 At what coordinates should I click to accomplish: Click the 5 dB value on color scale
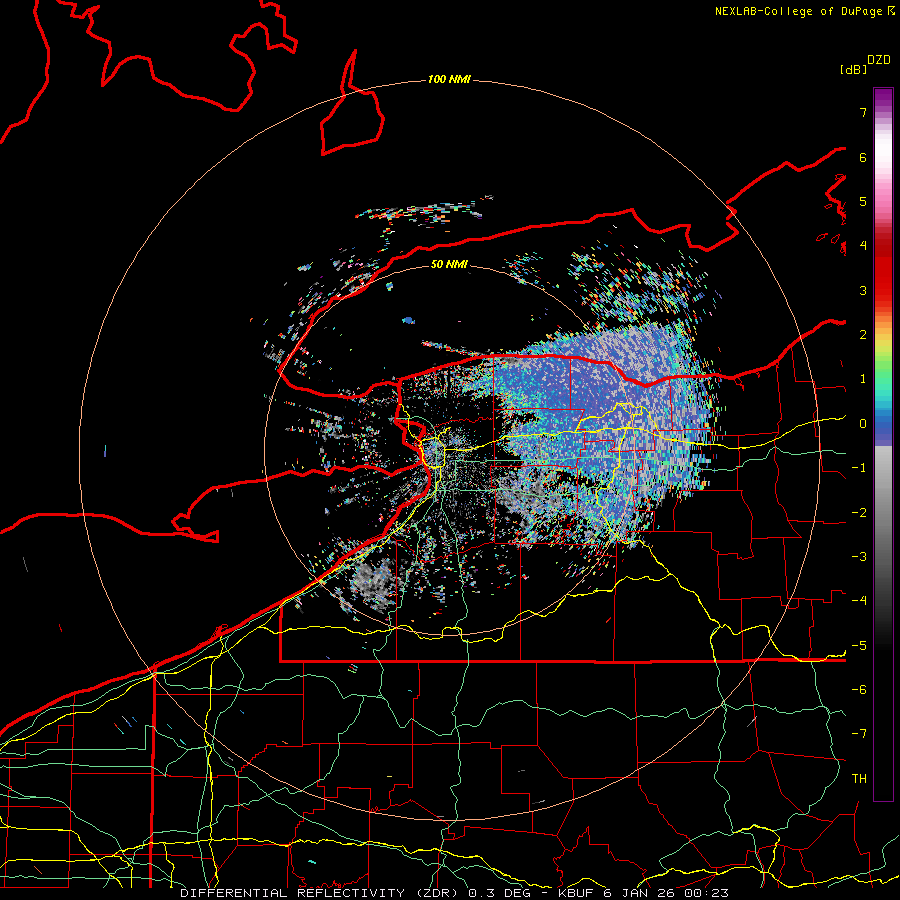(863, 201)
